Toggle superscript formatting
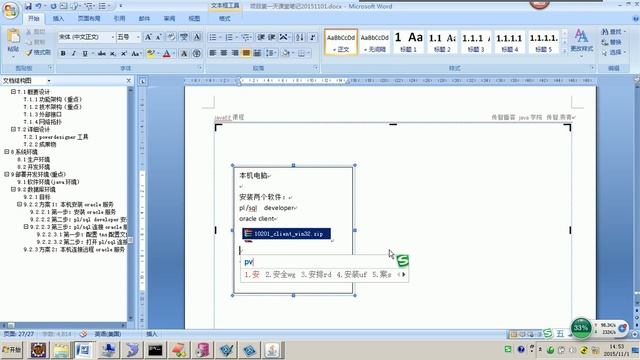Screen dimensions: 640x360 click(x=123, y=53)
